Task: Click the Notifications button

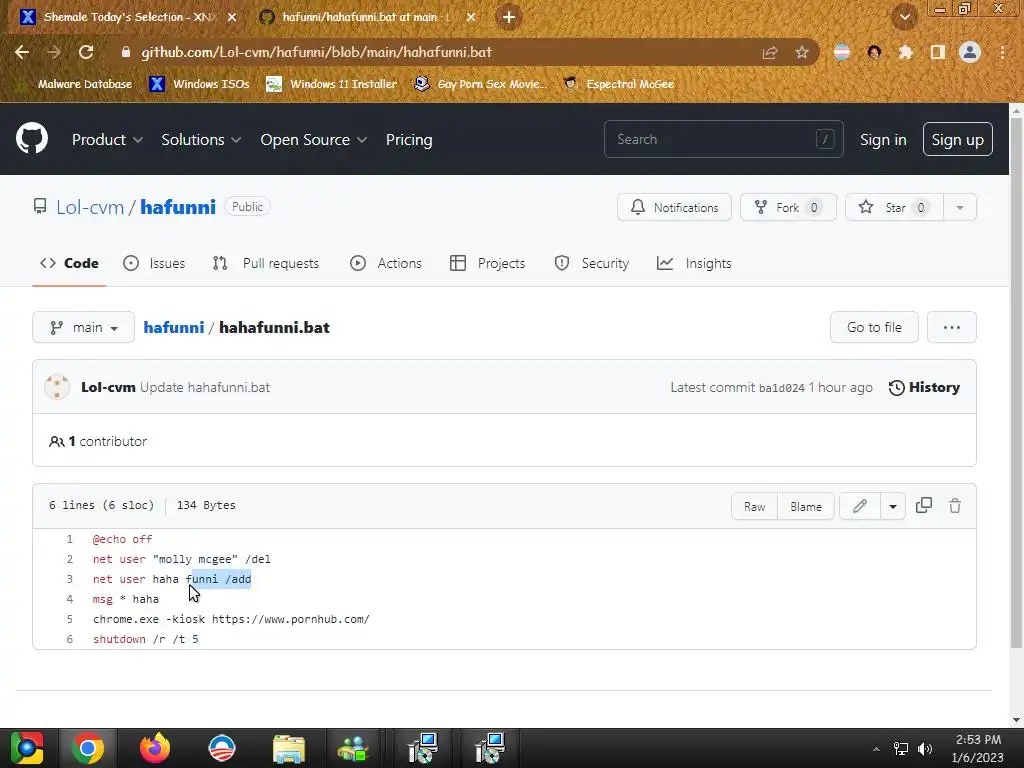Action: coord(674,207)
